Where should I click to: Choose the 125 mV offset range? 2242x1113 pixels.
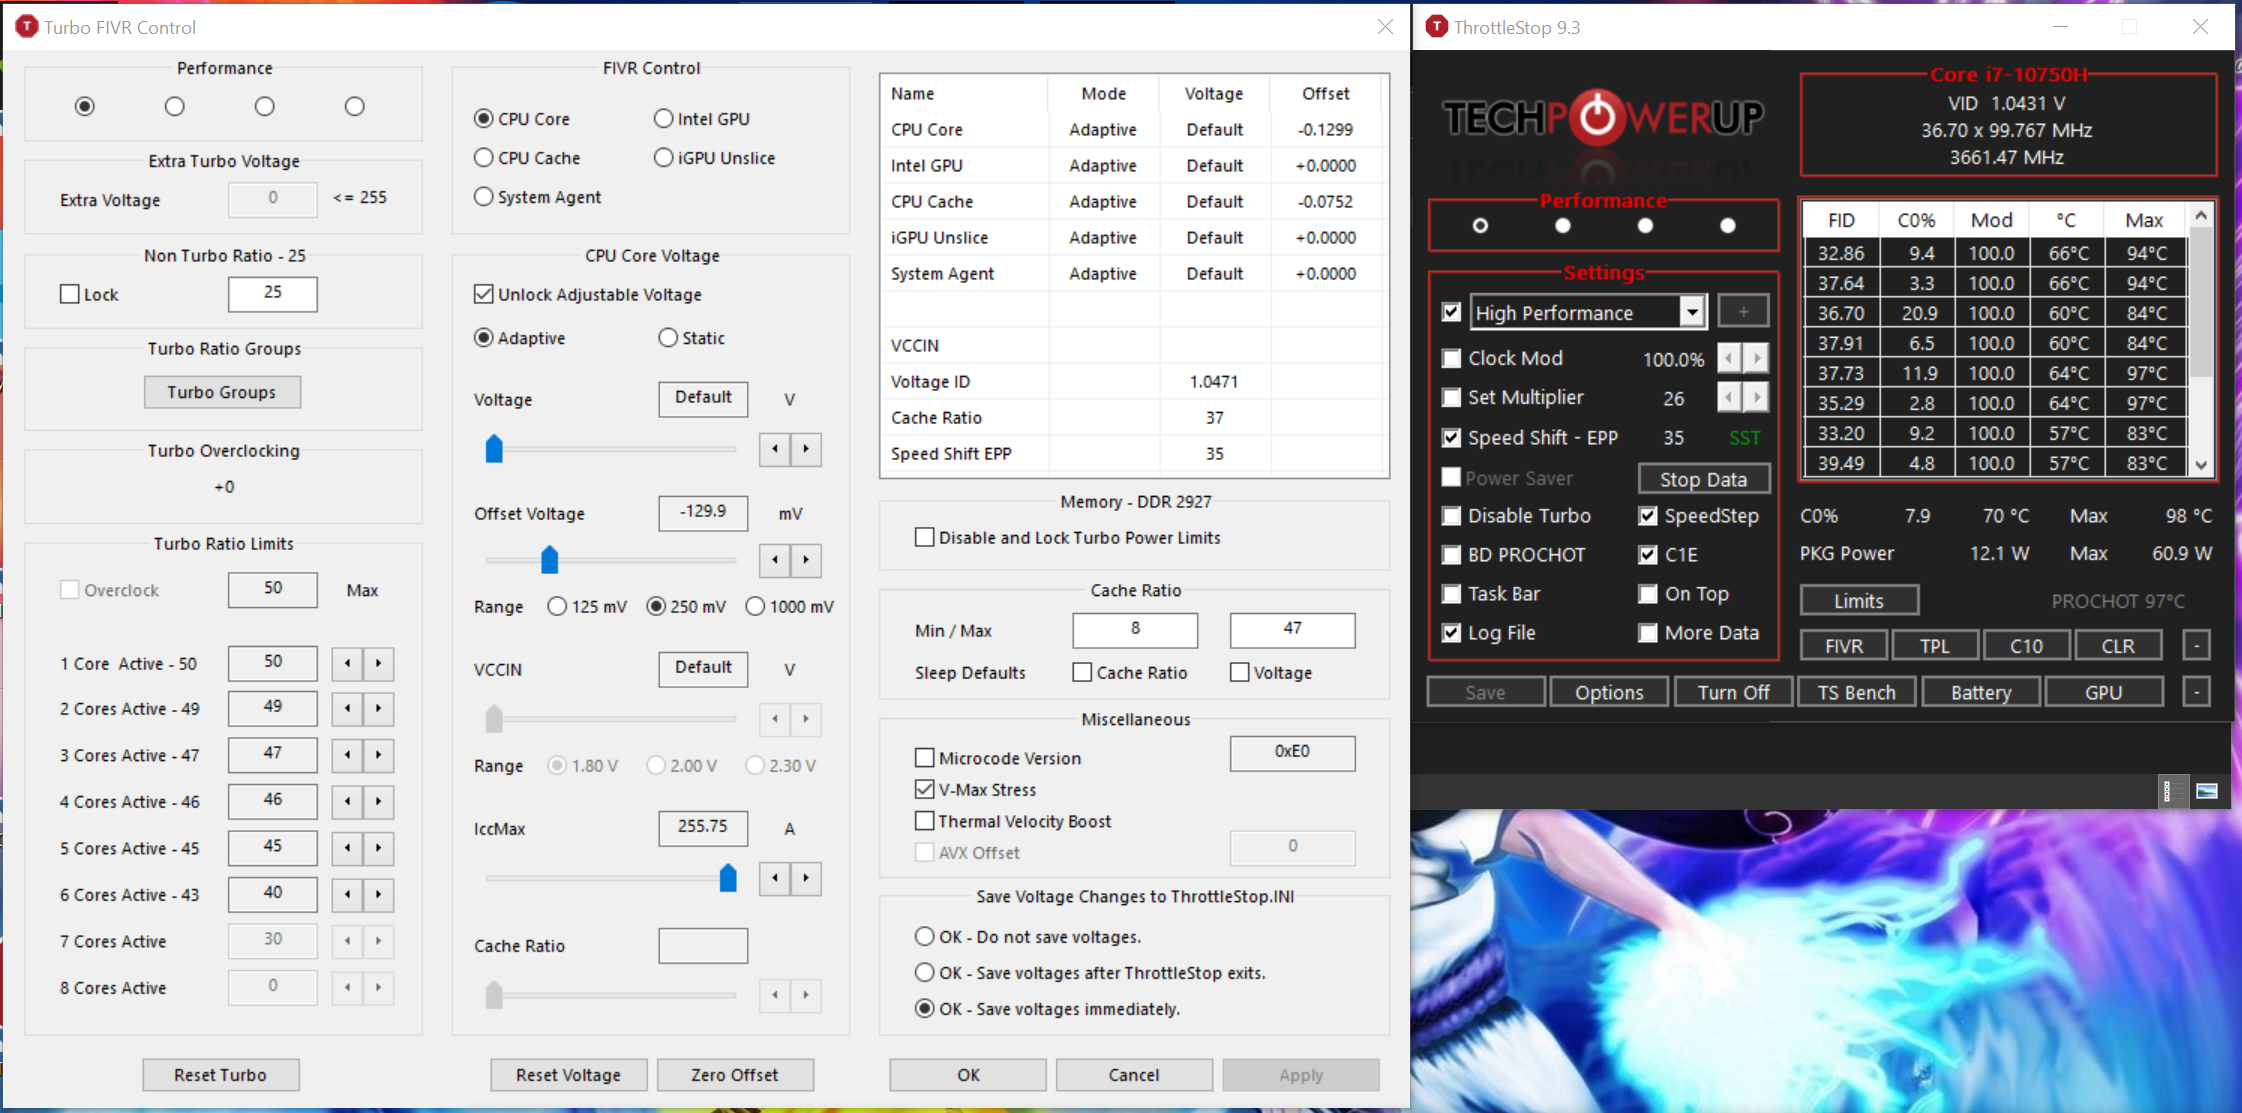click(557, 606)
